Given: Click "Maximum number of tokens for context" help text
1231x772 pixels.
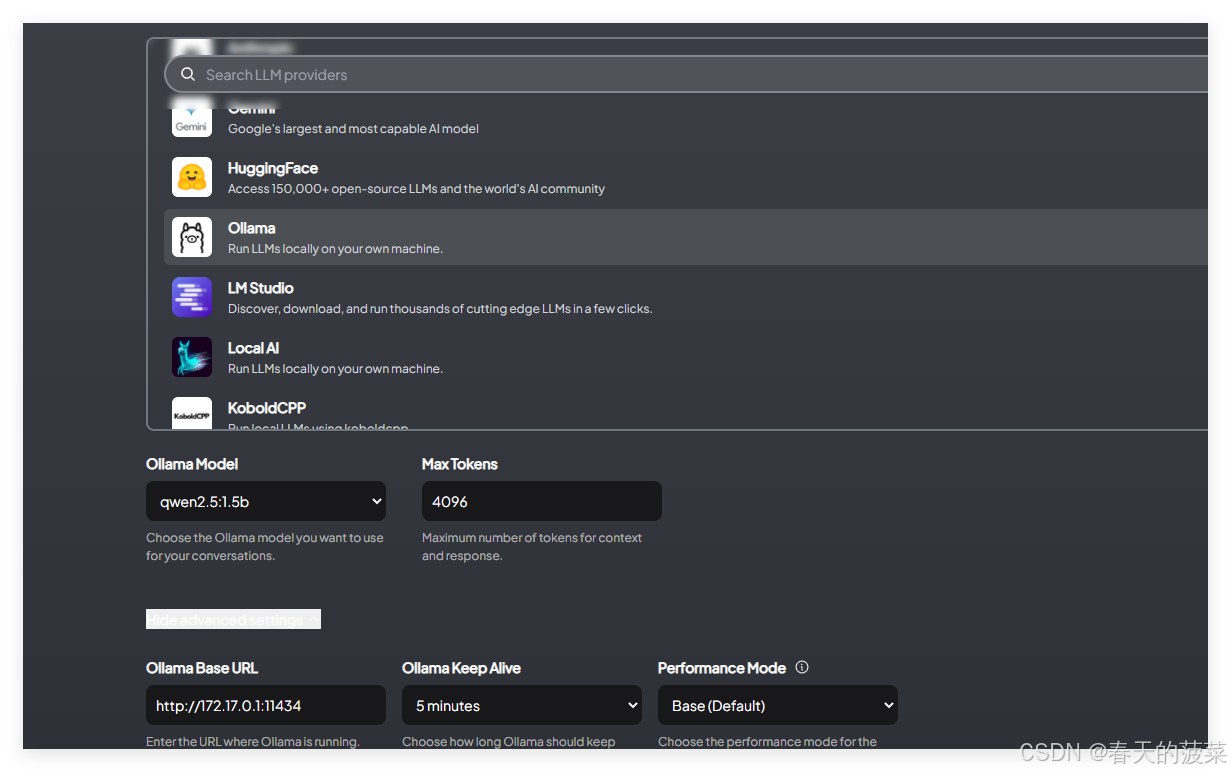Looking at the screenshot, I should tap(532, 547).
